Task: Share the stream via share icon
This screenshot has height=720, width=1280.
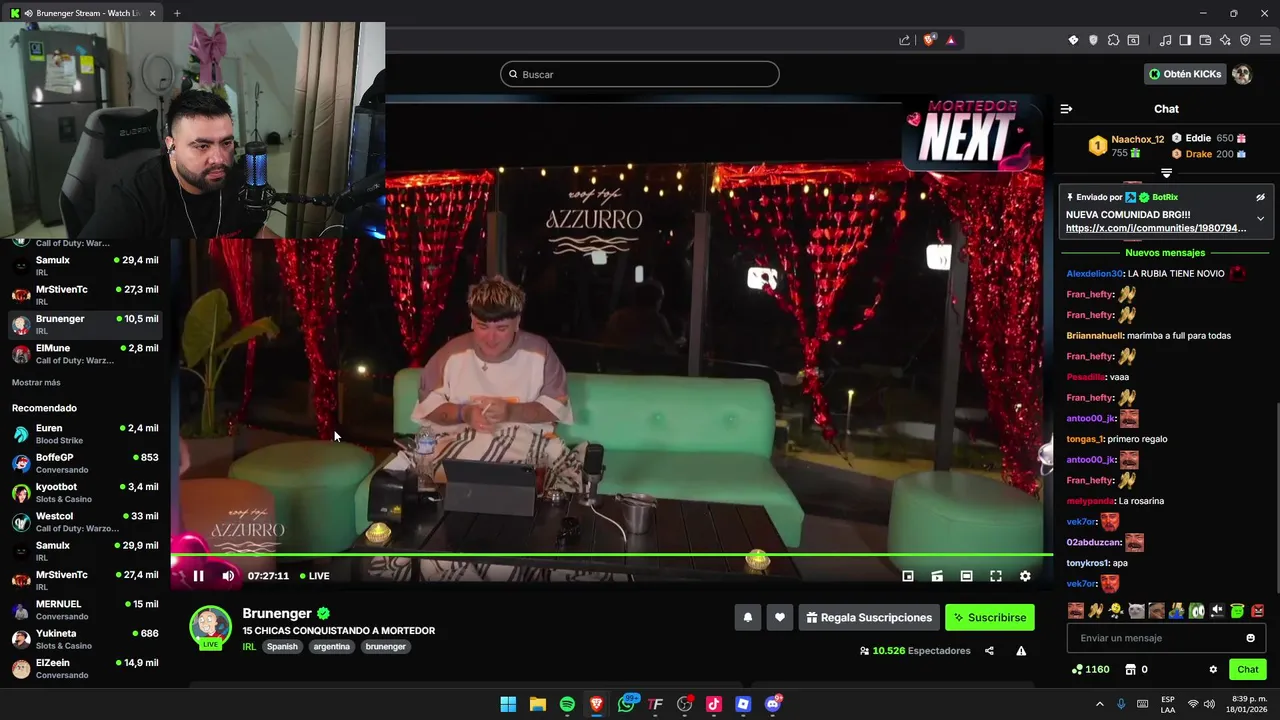Action: (x=989, y=651)
